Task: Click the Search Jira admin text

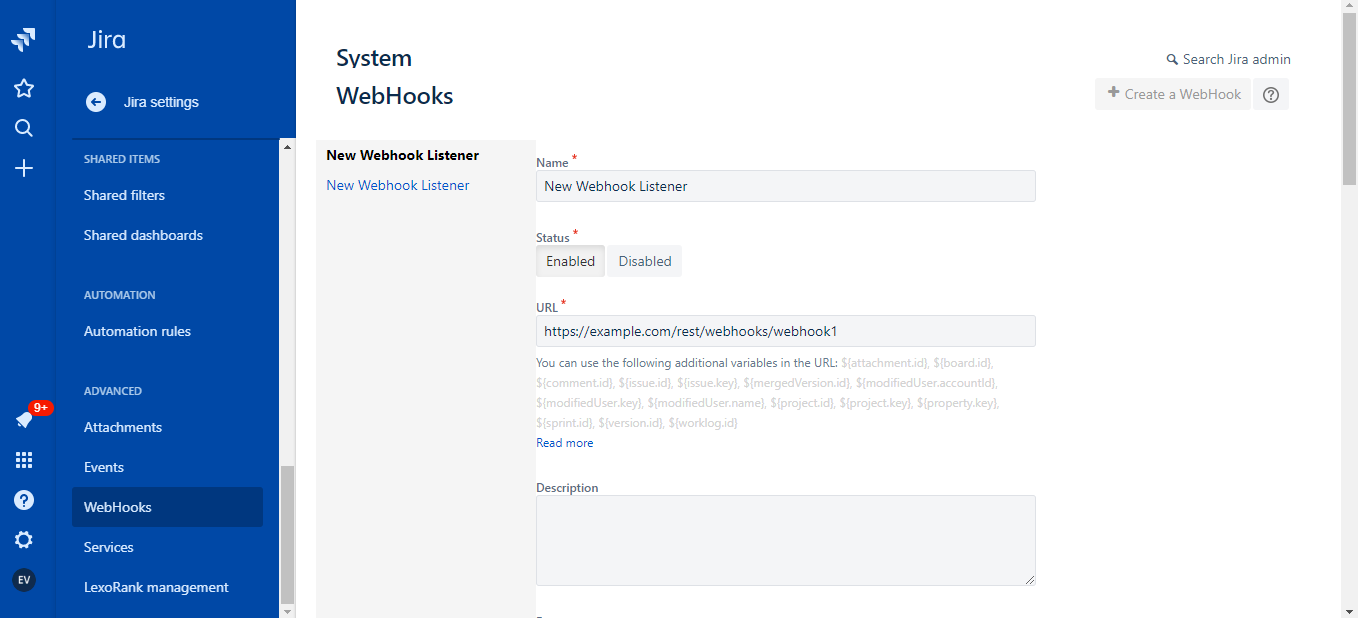Action: tap(1237, 59)
